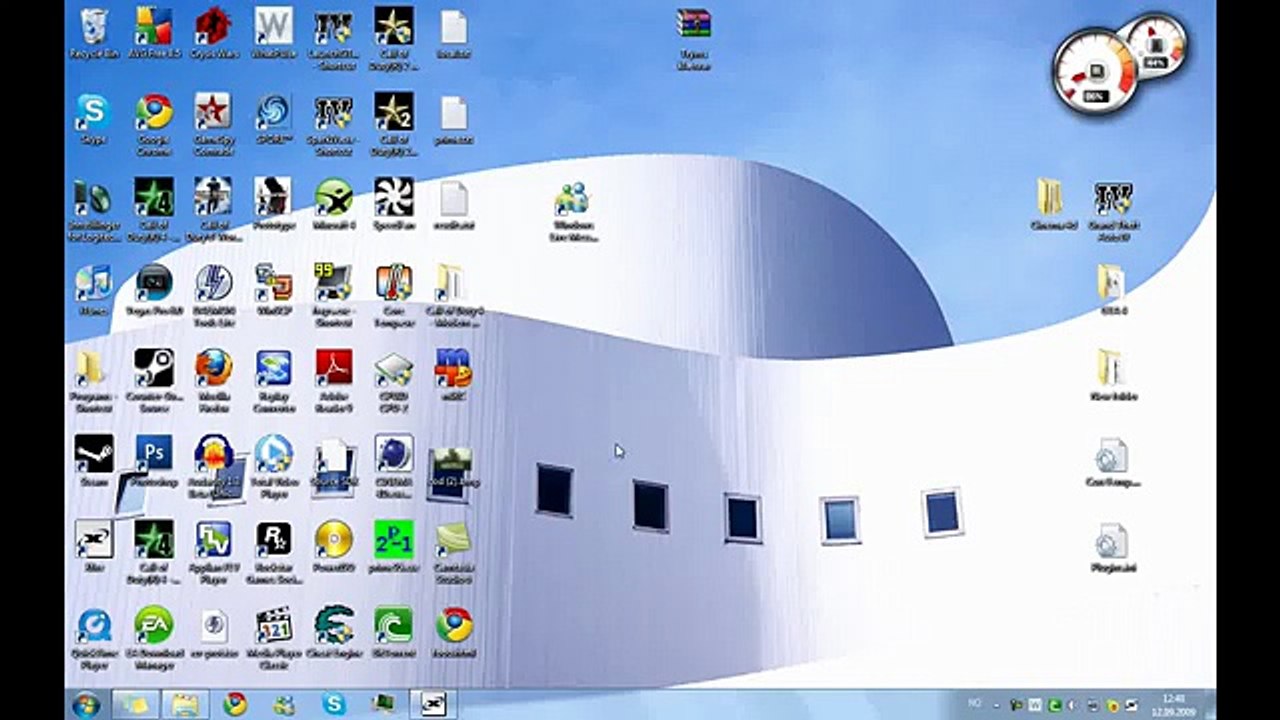
Task: Open the Camtasia Studio shortcut
Action: tap(453, 553)
